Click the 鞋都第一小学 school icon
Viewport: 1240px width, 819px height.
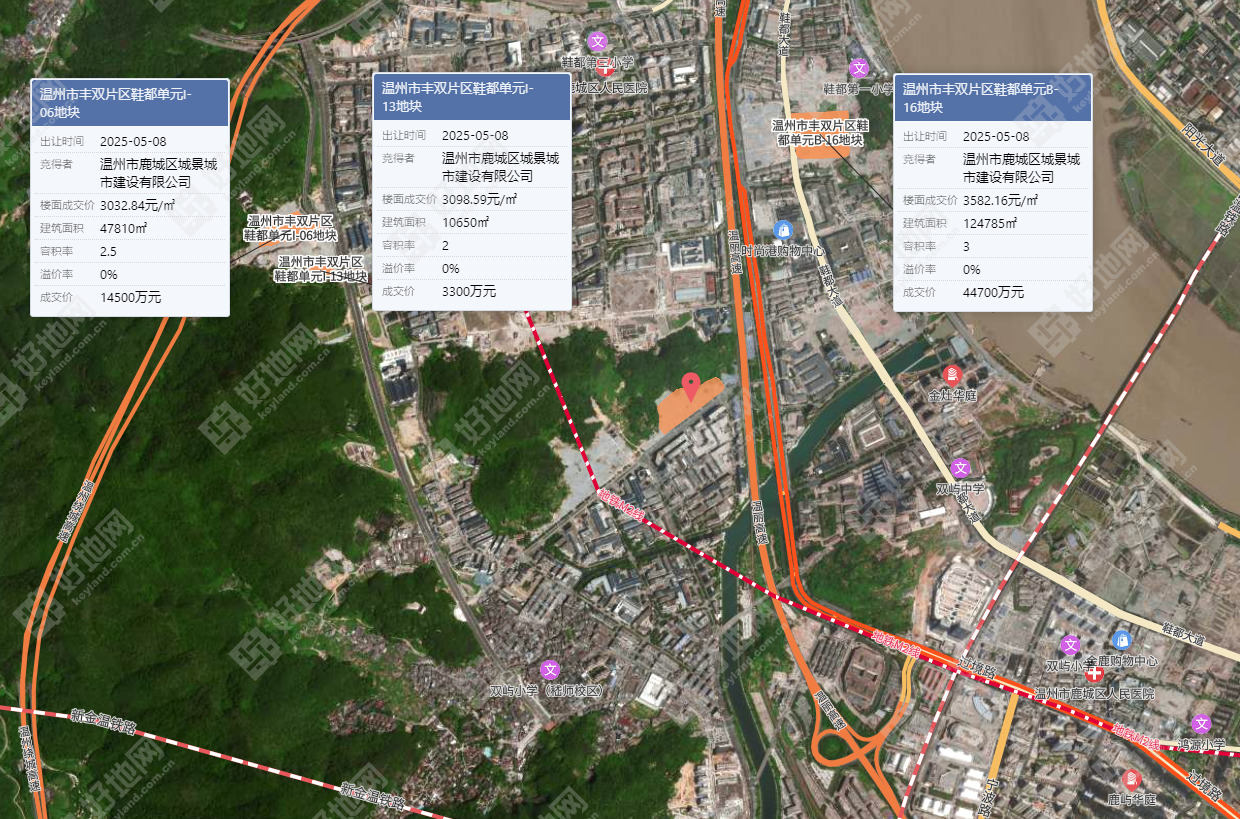858,68
